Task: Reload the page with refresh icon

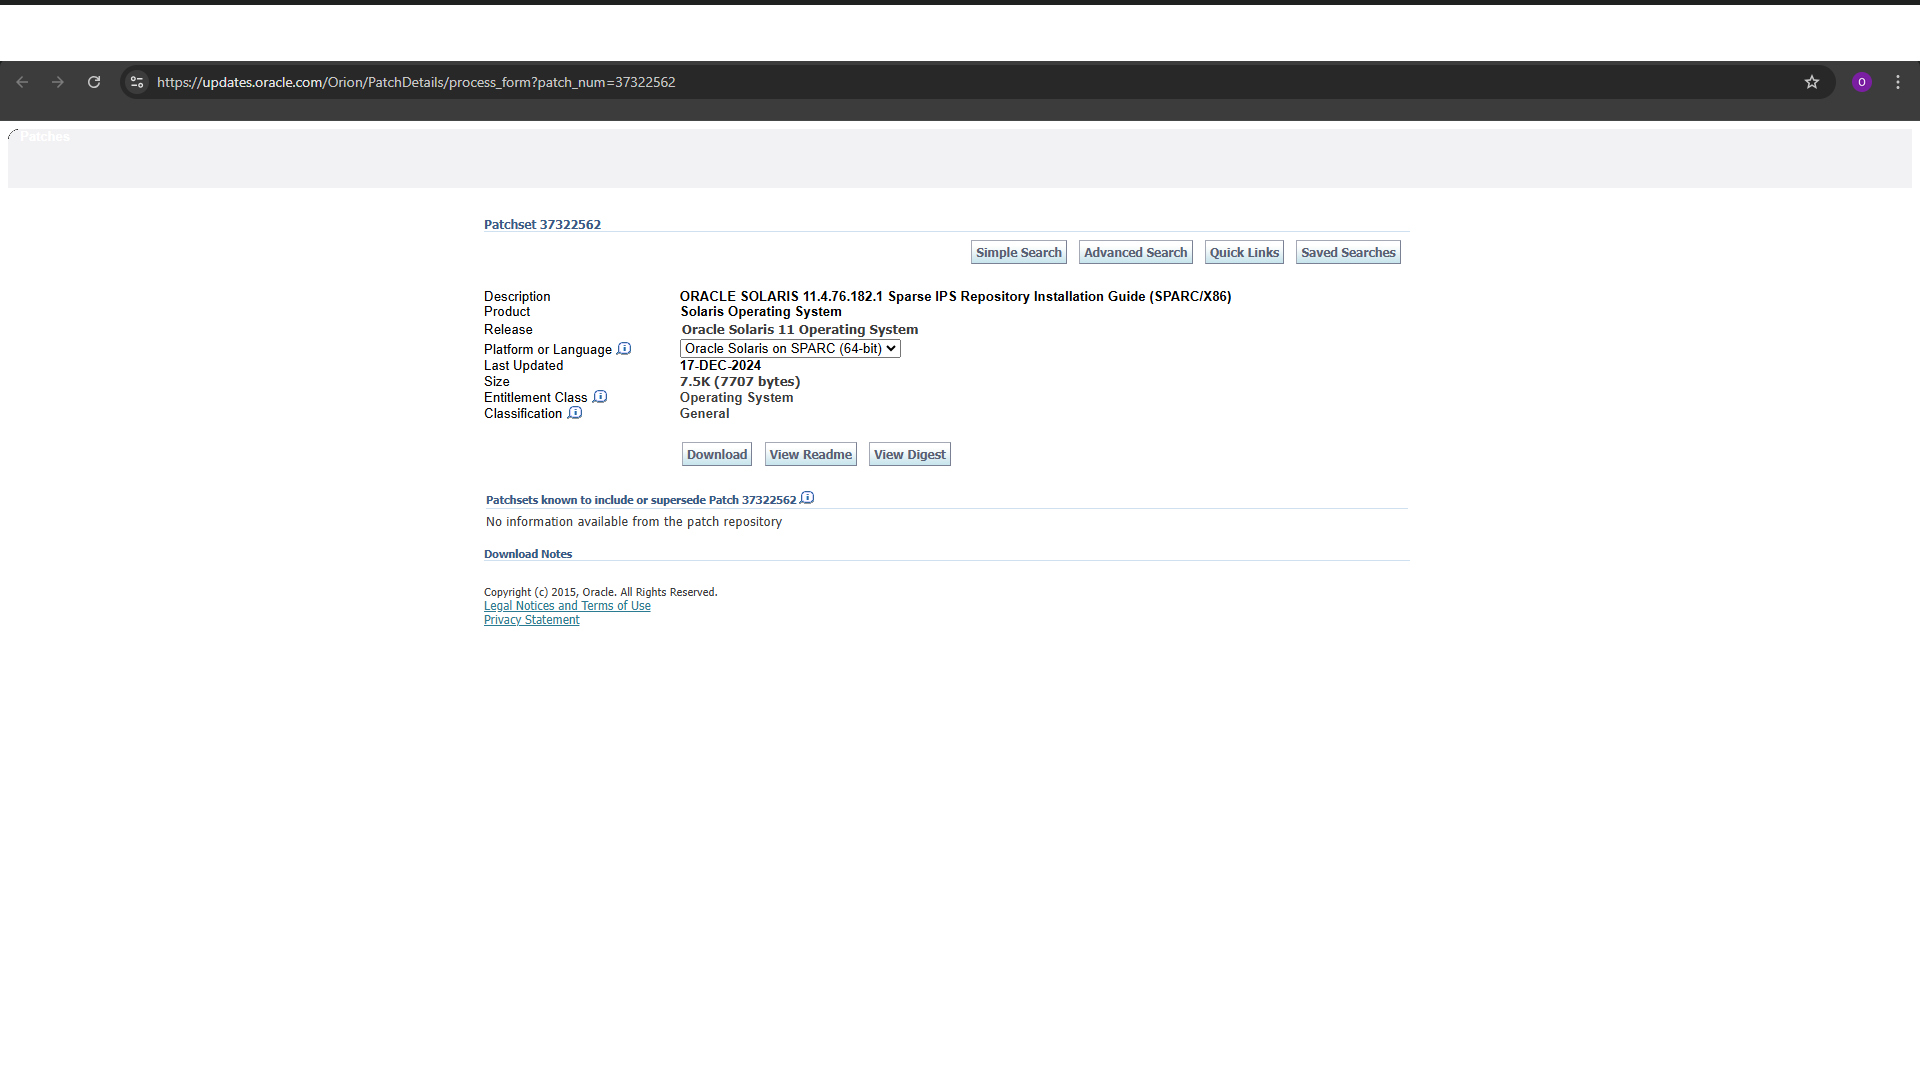Action: (94, 82)
